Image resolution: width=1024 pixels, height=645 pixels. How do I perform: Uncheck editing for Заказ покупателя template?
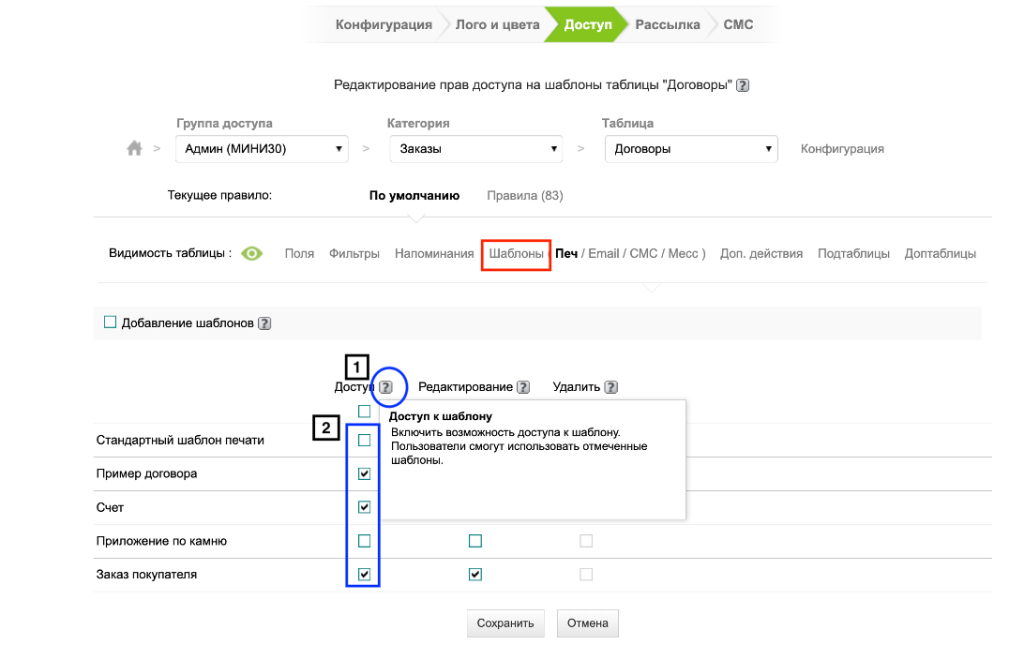pyautogui.click(x=475, y=575)
